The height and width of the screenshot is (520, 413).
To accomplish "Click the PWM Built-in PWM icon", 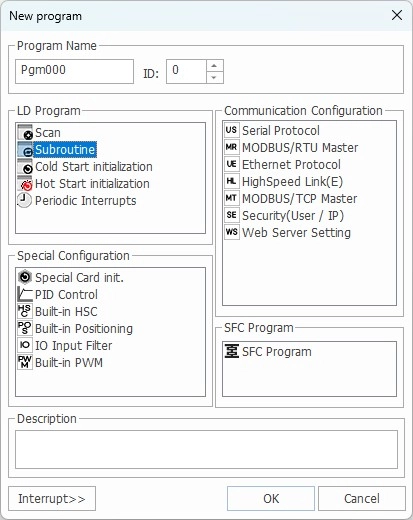I will pos(25,362).
